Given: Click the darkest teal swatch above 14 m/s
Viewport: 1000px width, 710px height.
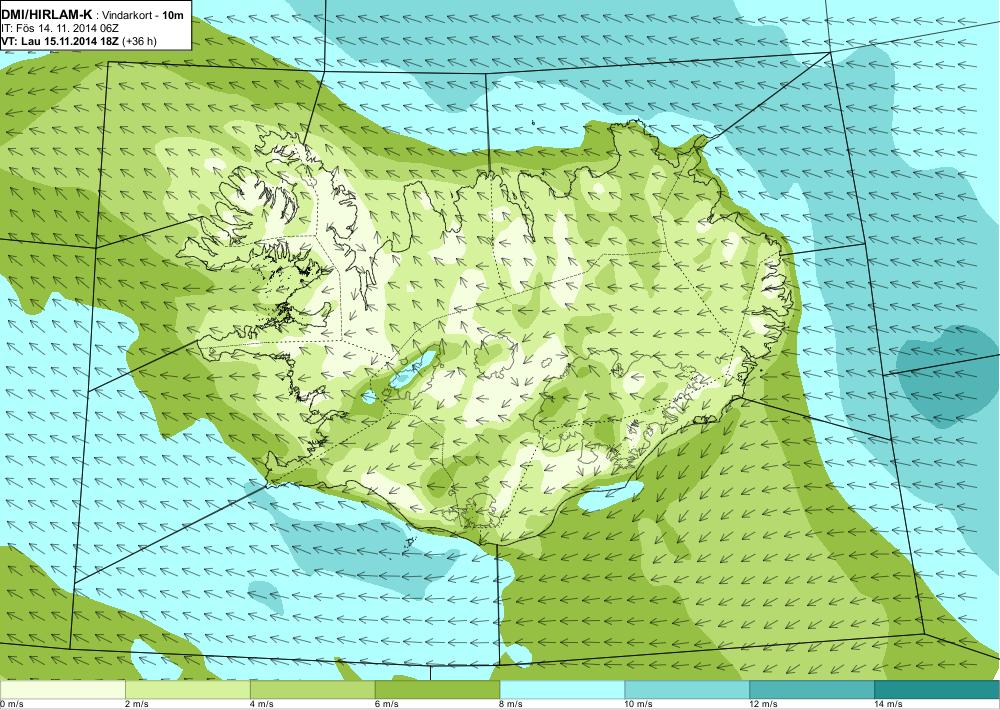Looking at the screenshot, I should 938,690.
